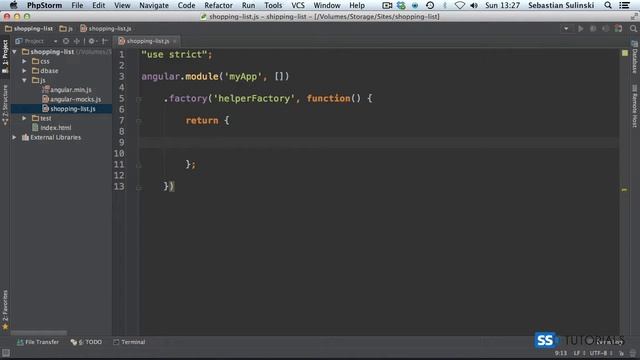
Task: Open Spotlight search in menu bar
Action: click(608, 5)
